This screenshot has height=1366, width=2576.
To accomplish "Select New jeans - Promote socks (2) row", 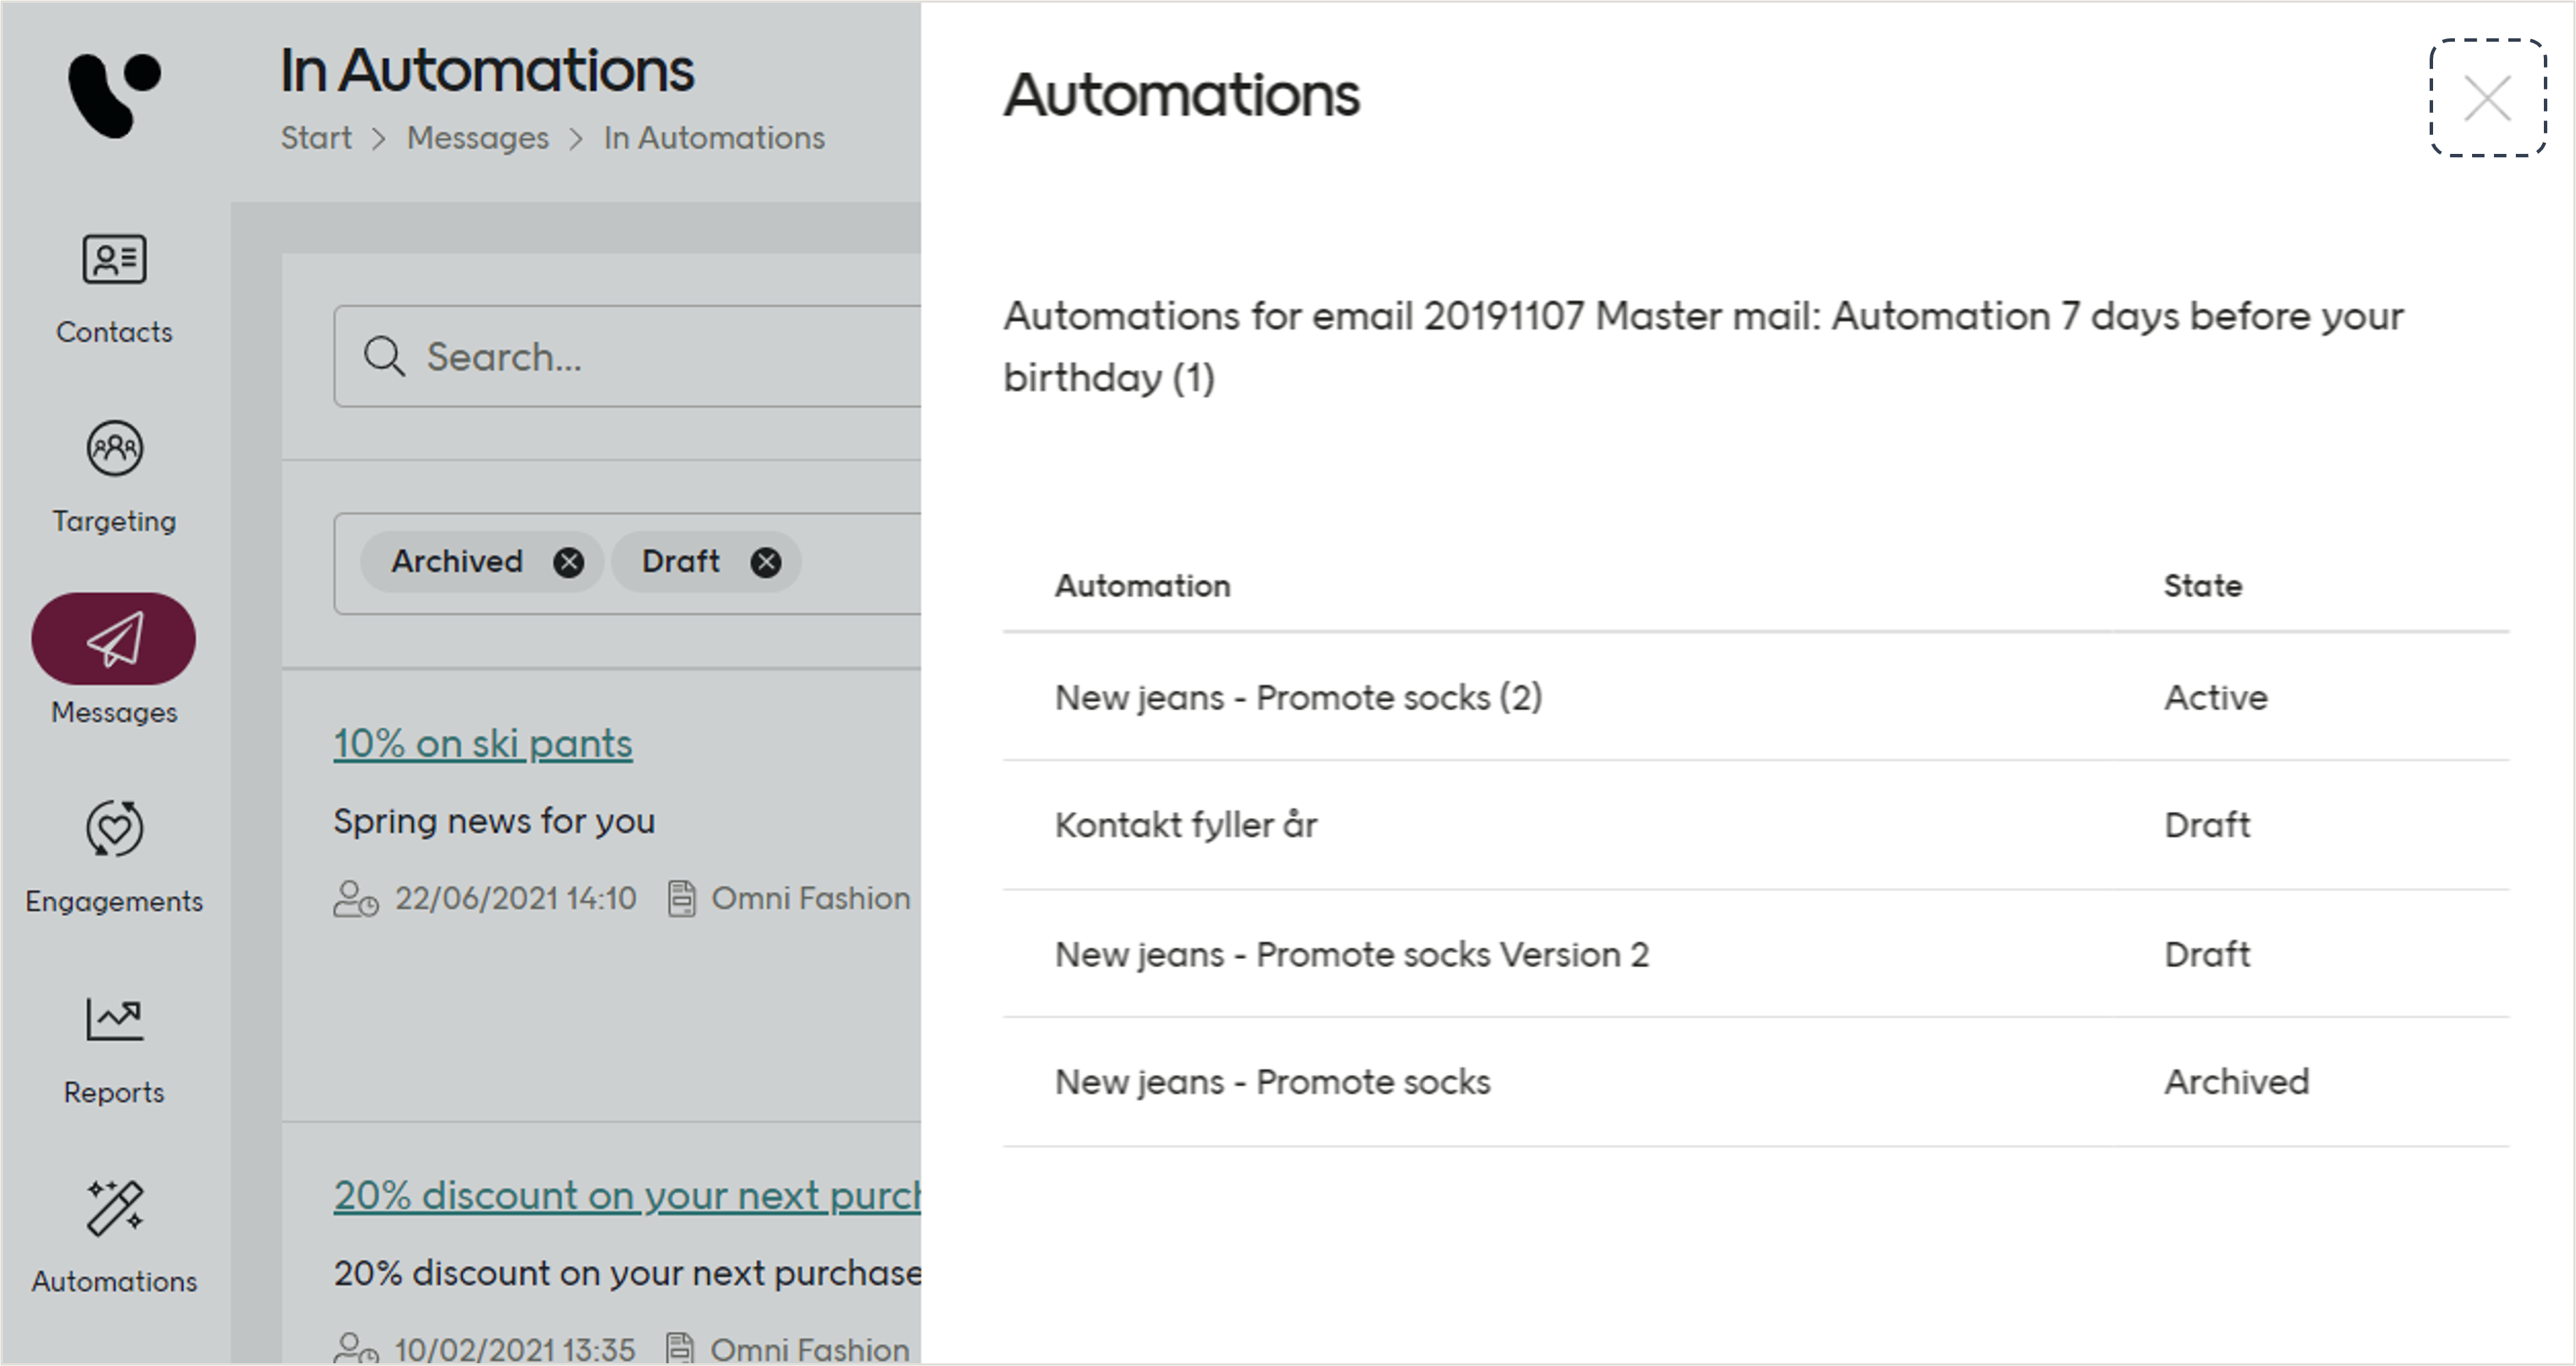I will [1298, 697].
